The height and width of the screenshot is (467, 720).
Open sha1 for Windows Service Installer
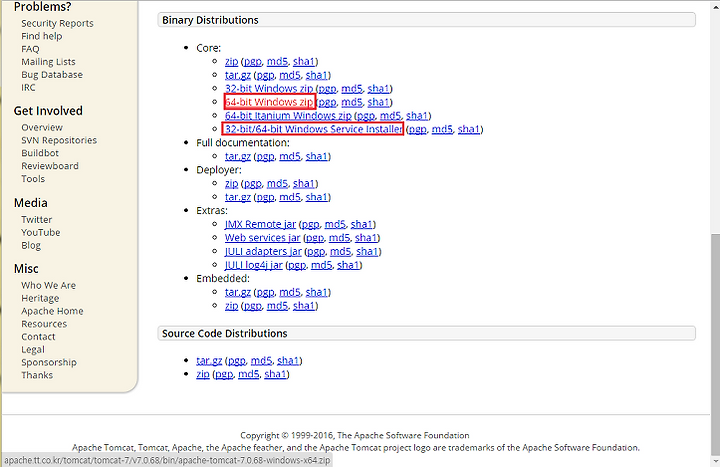(x=469, y=129)
